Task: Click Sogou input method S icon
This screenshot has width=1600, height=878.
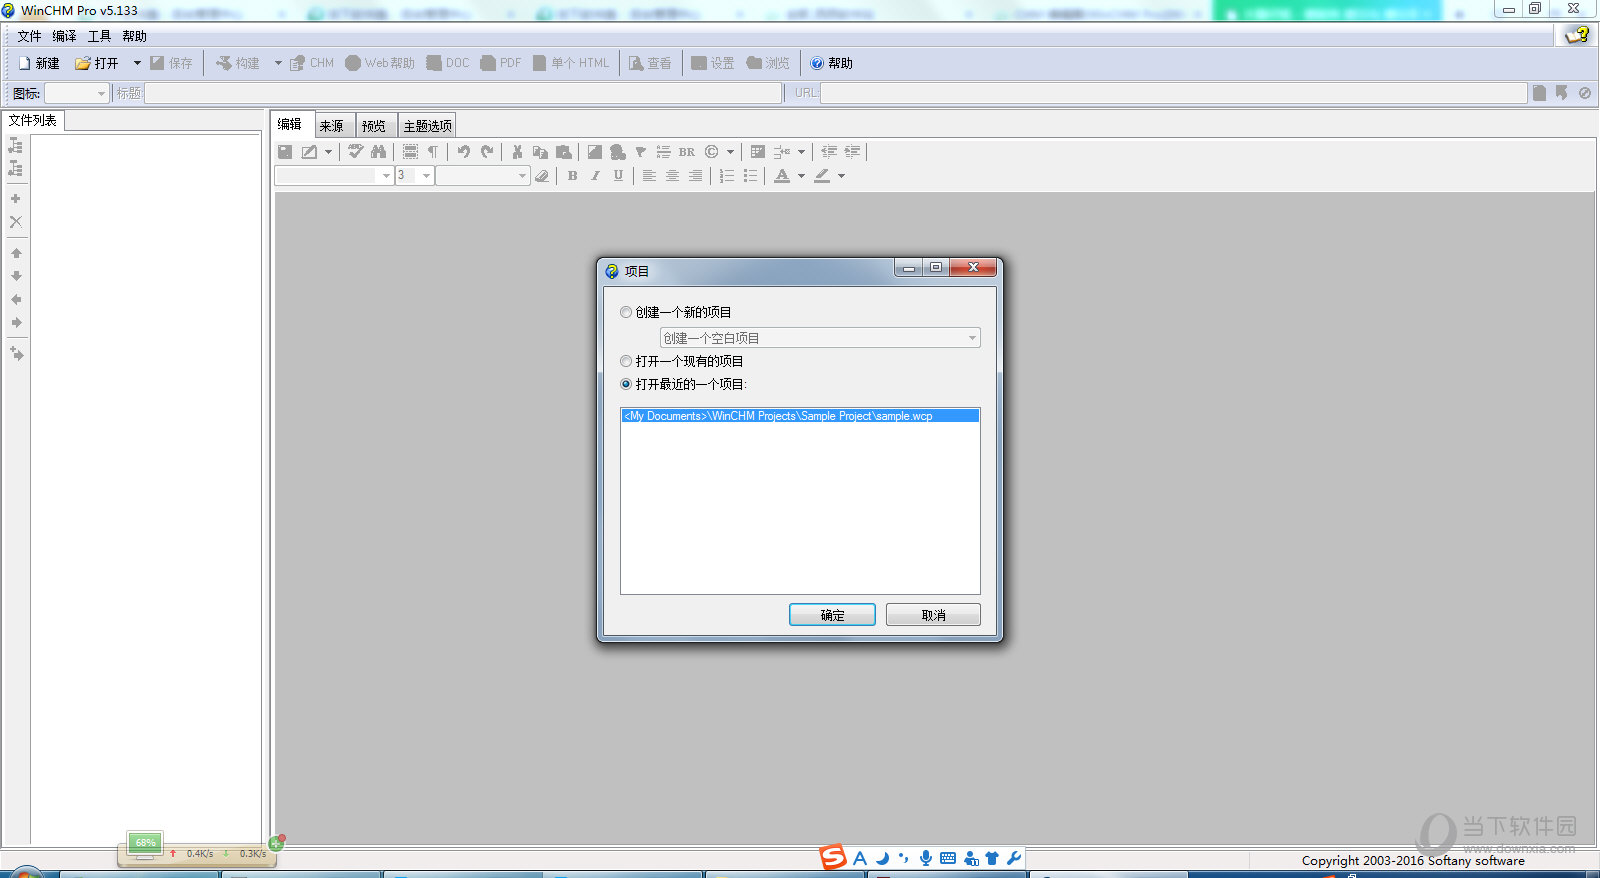Action: [x=833, y=857]
